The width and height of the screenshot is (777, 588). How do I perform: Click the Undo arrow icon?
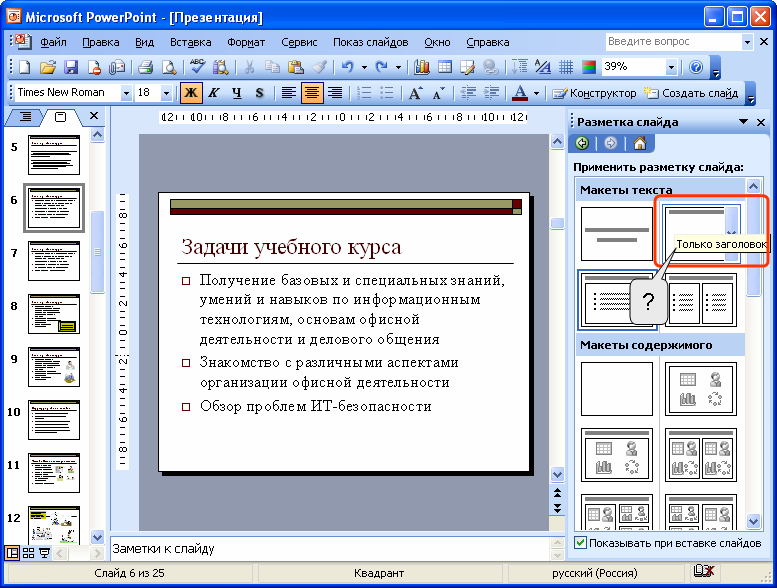(x=348, y=67)
